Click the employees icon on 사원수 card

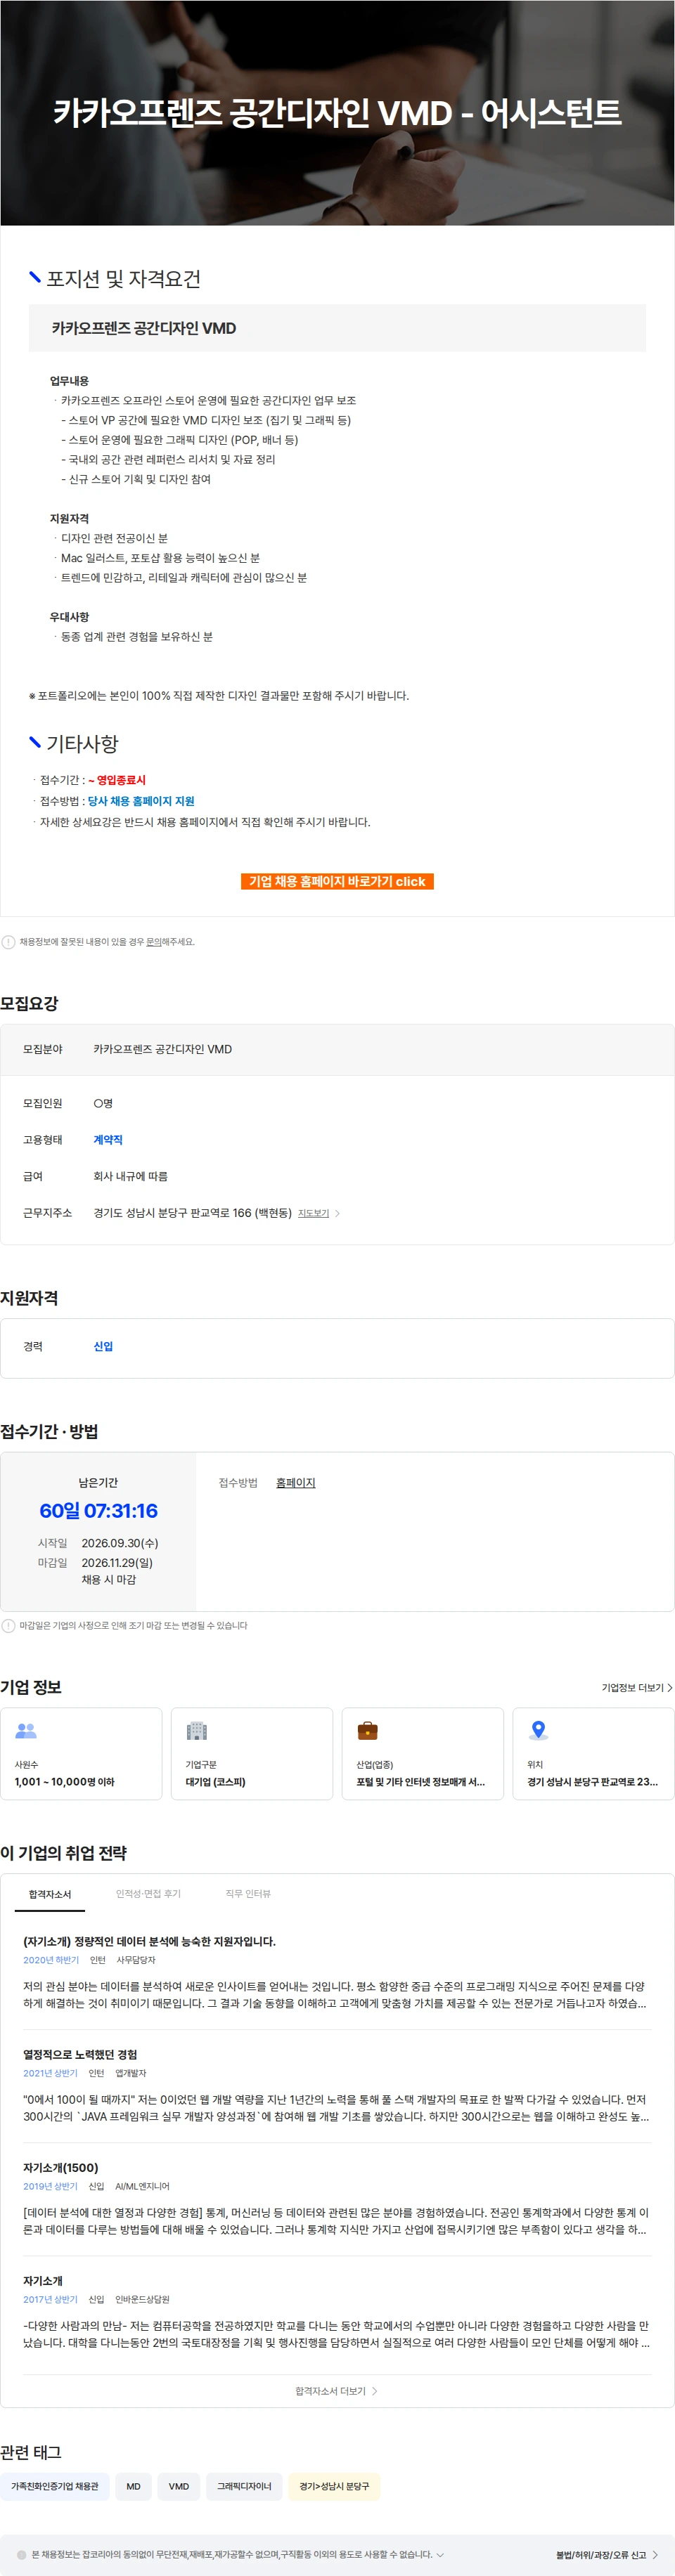tap(26, 1731)
